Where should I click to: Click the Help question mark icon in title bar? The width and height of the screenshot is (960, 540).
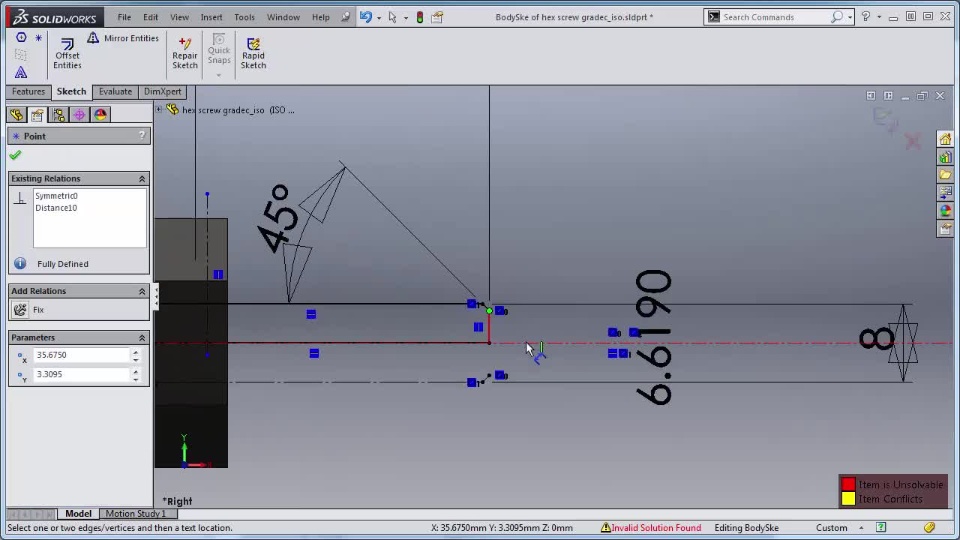coord(866,17)
